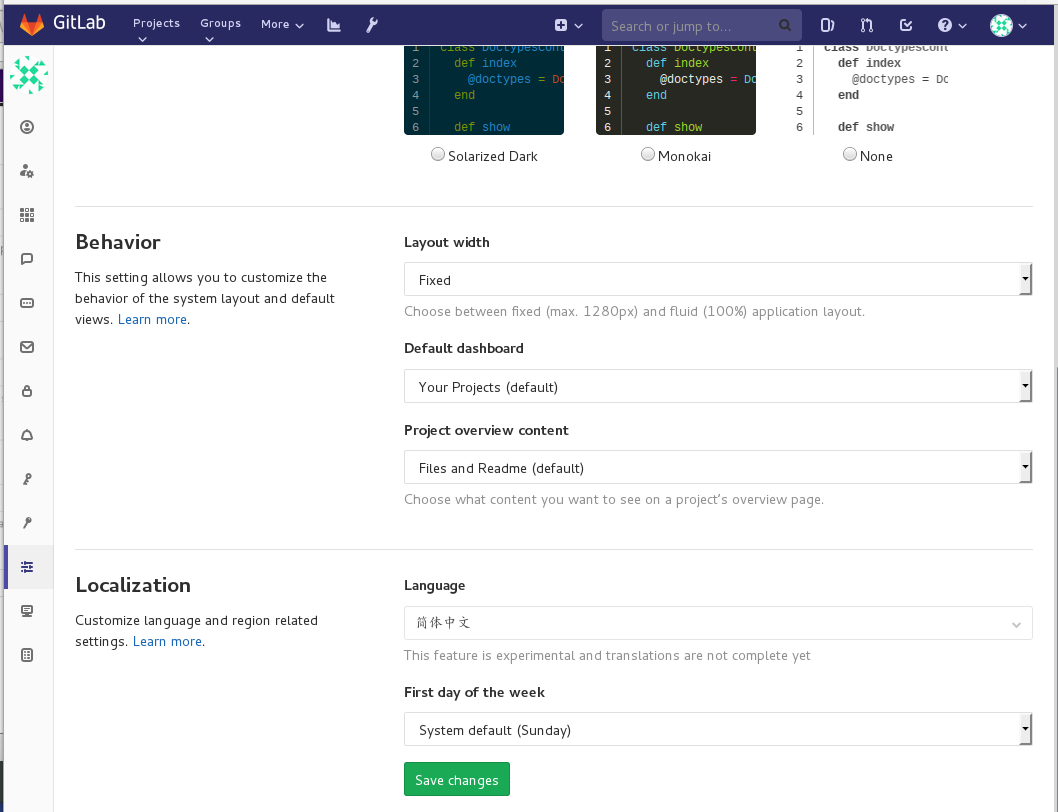
Task: Follow Learn more link under Localization
Action: click(x=167, y=641)
